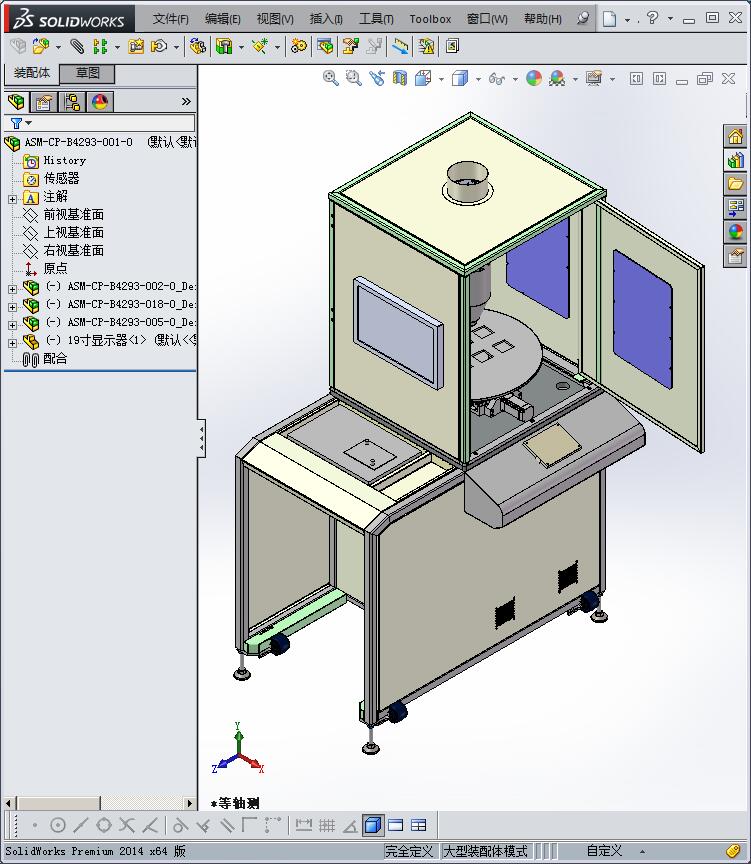The image size is (751, 864).
Task: Click the Interference Detection icon
Action: pos(401,46)
